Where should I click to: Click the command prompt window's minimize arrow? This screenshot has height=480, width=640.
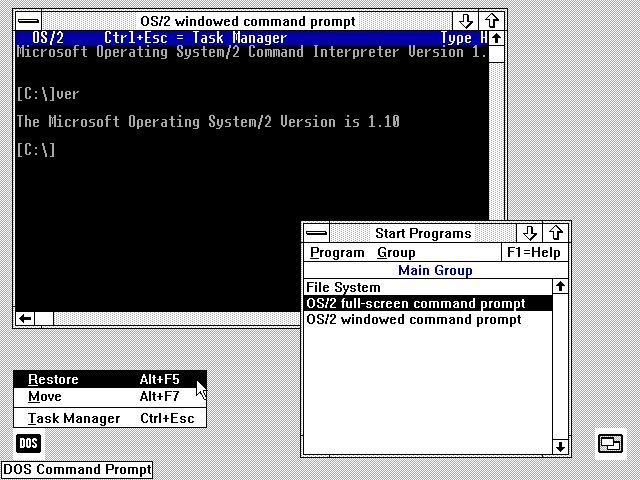(466, 21)
